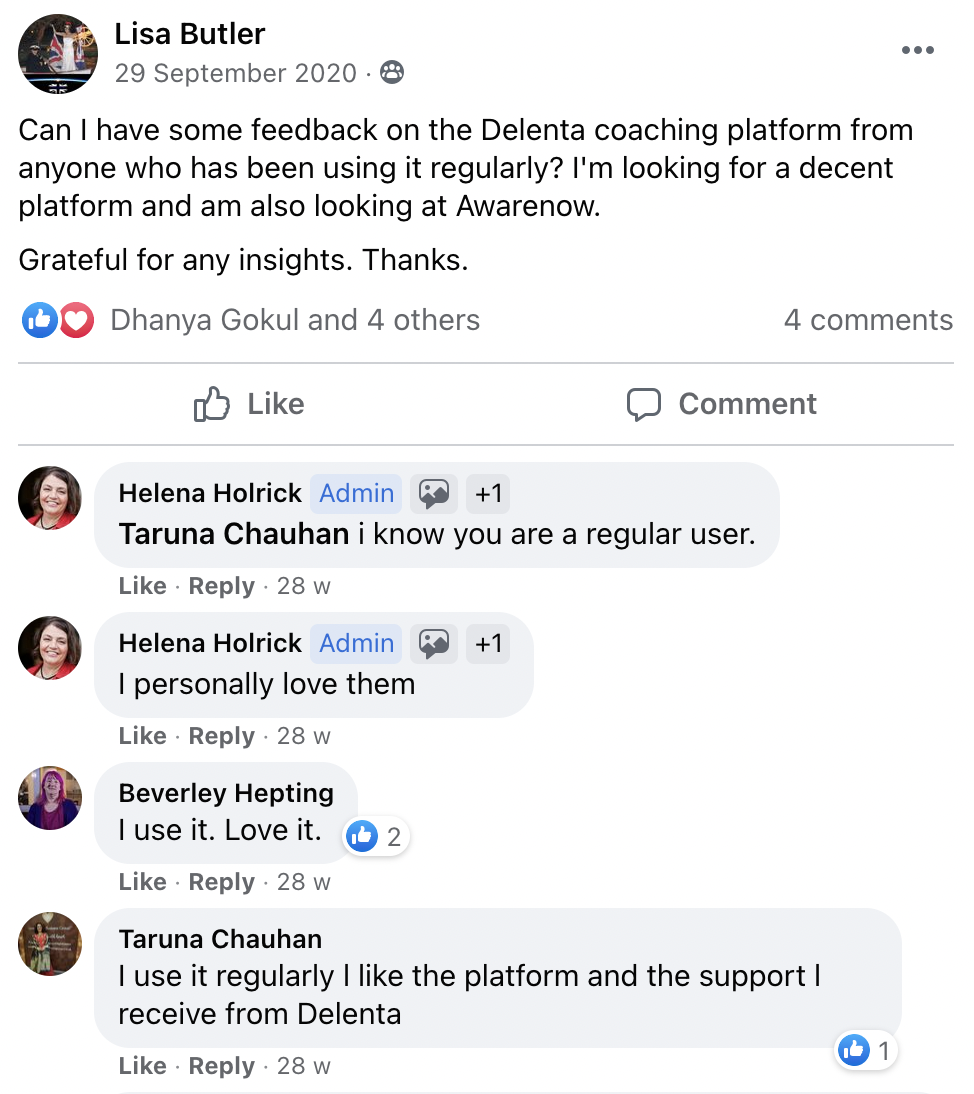Open Lisa Butler's profile name link
The height and width of the screenshot is (1094, 974).
pyautogui.click(x=190, y=34)
